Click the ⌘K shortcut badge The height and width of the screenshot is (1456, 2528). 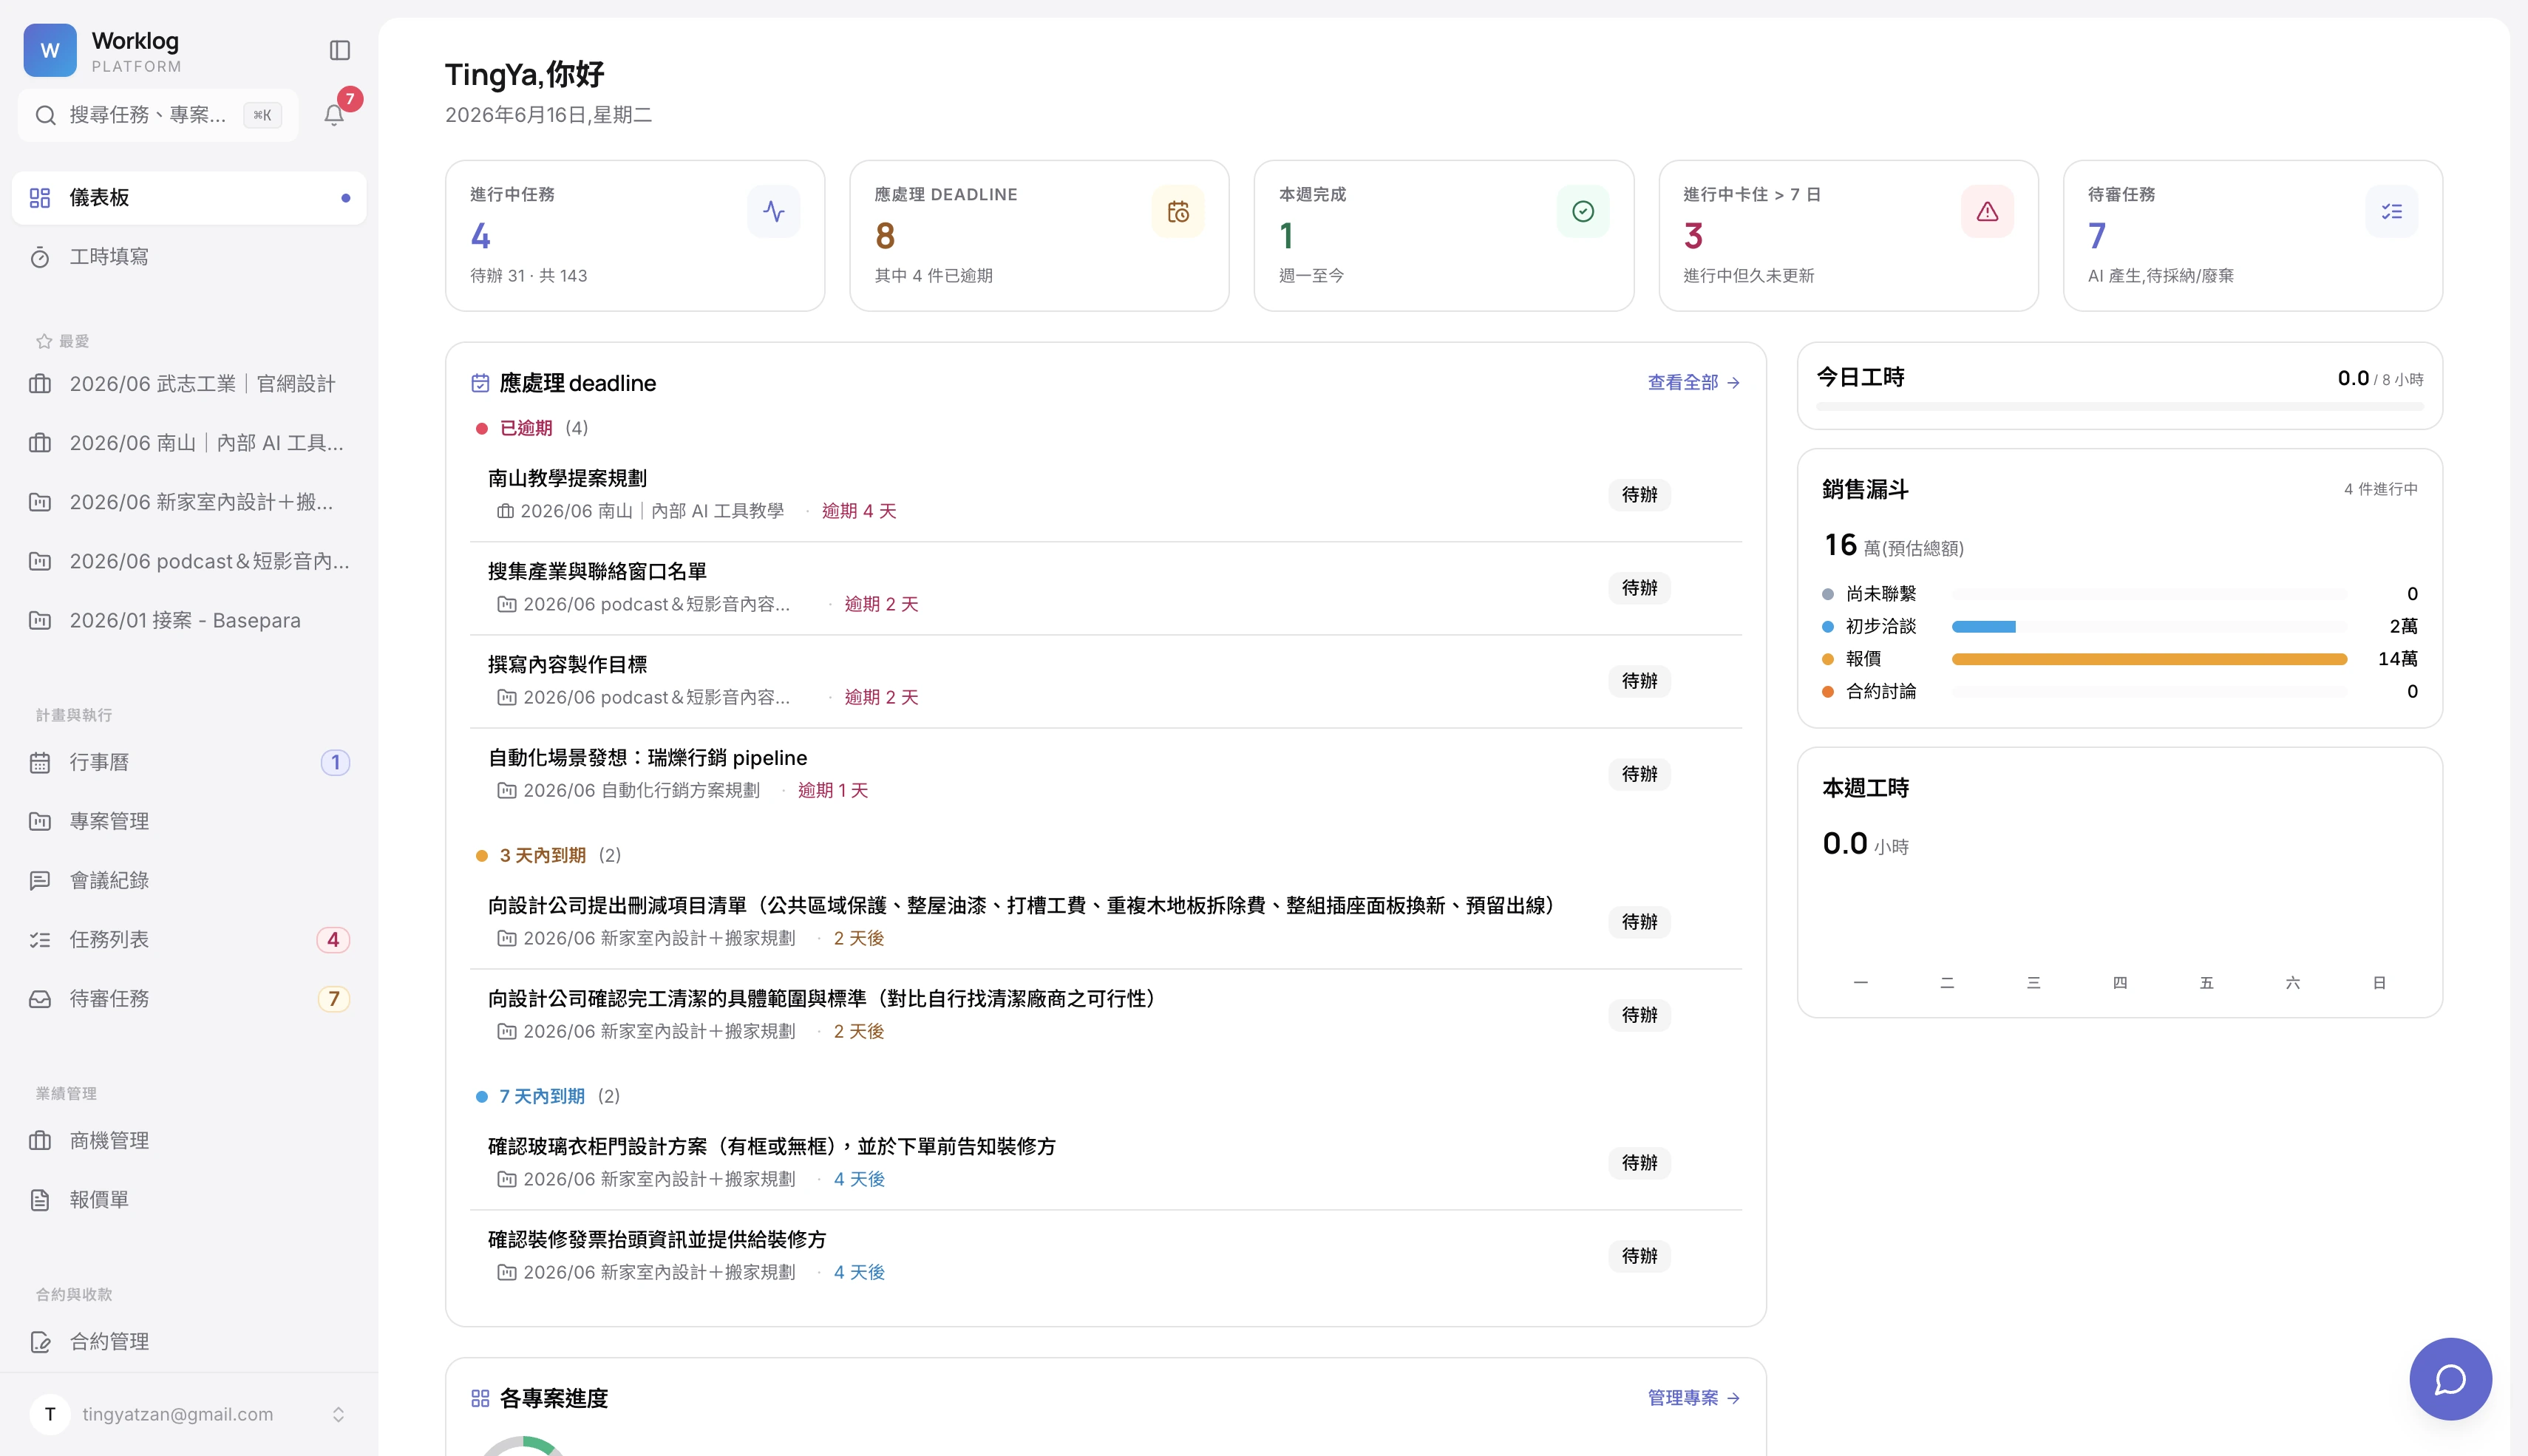click(x=262, y=115)
